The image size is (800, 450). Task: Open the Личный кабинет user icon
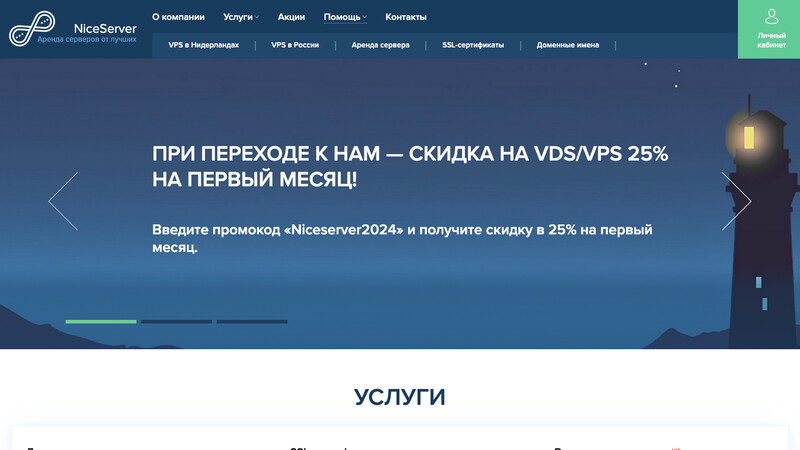[771, 16]
